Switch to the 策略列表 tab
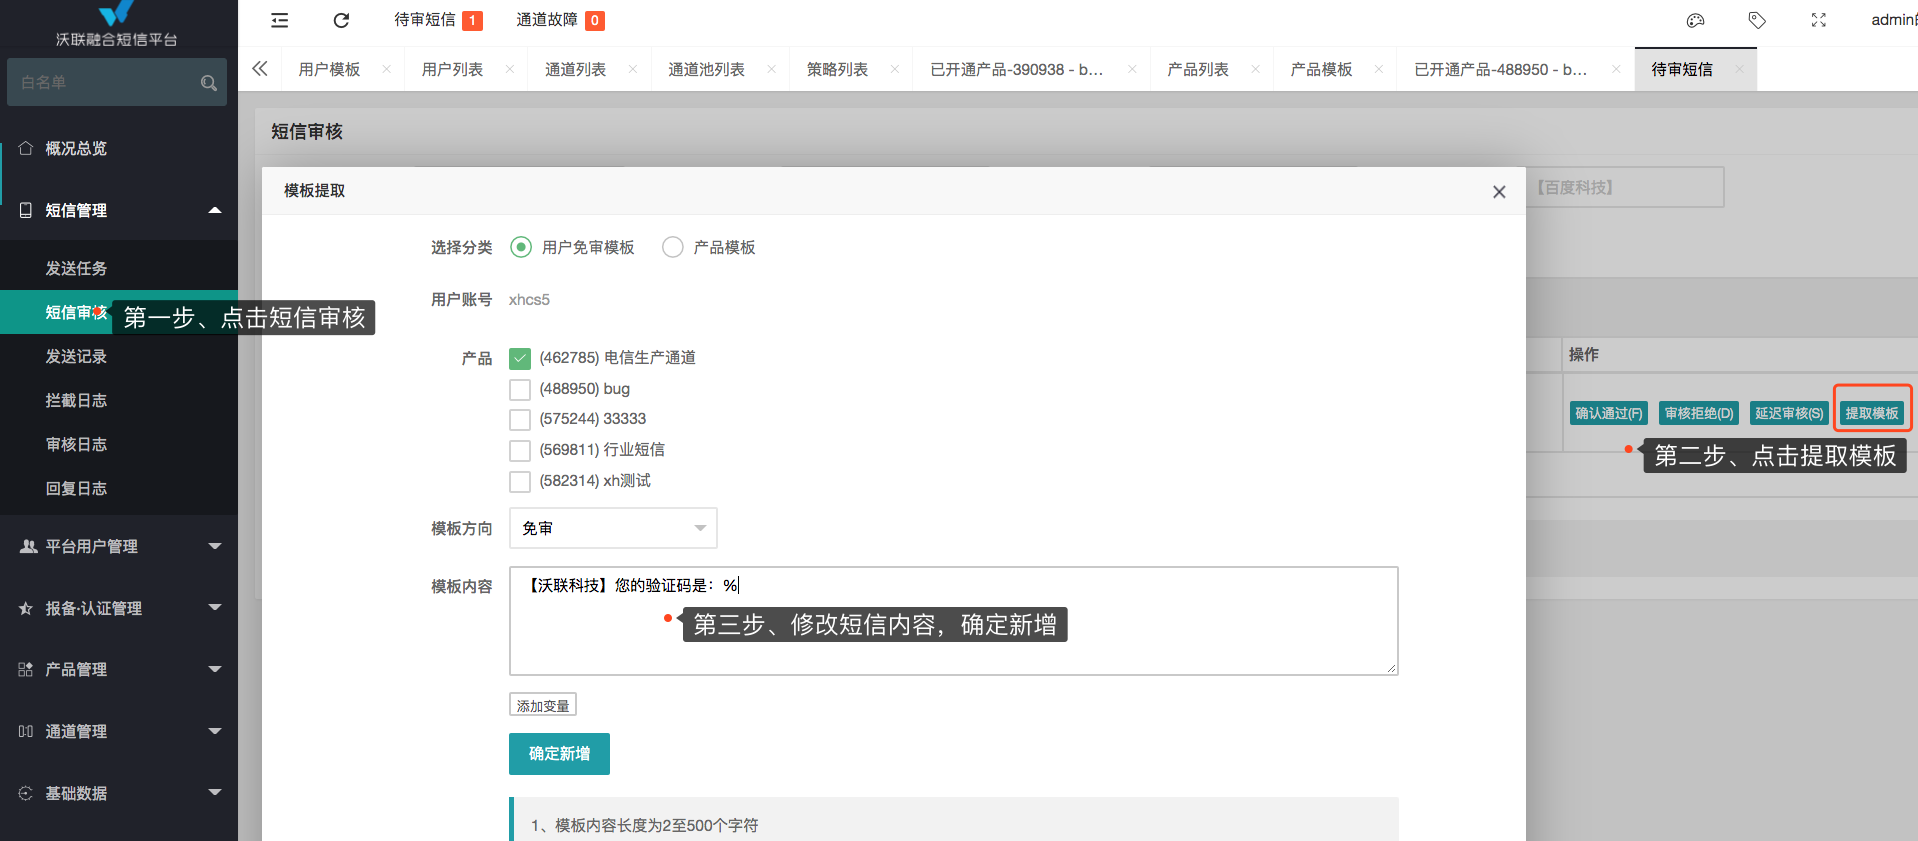 837,69
